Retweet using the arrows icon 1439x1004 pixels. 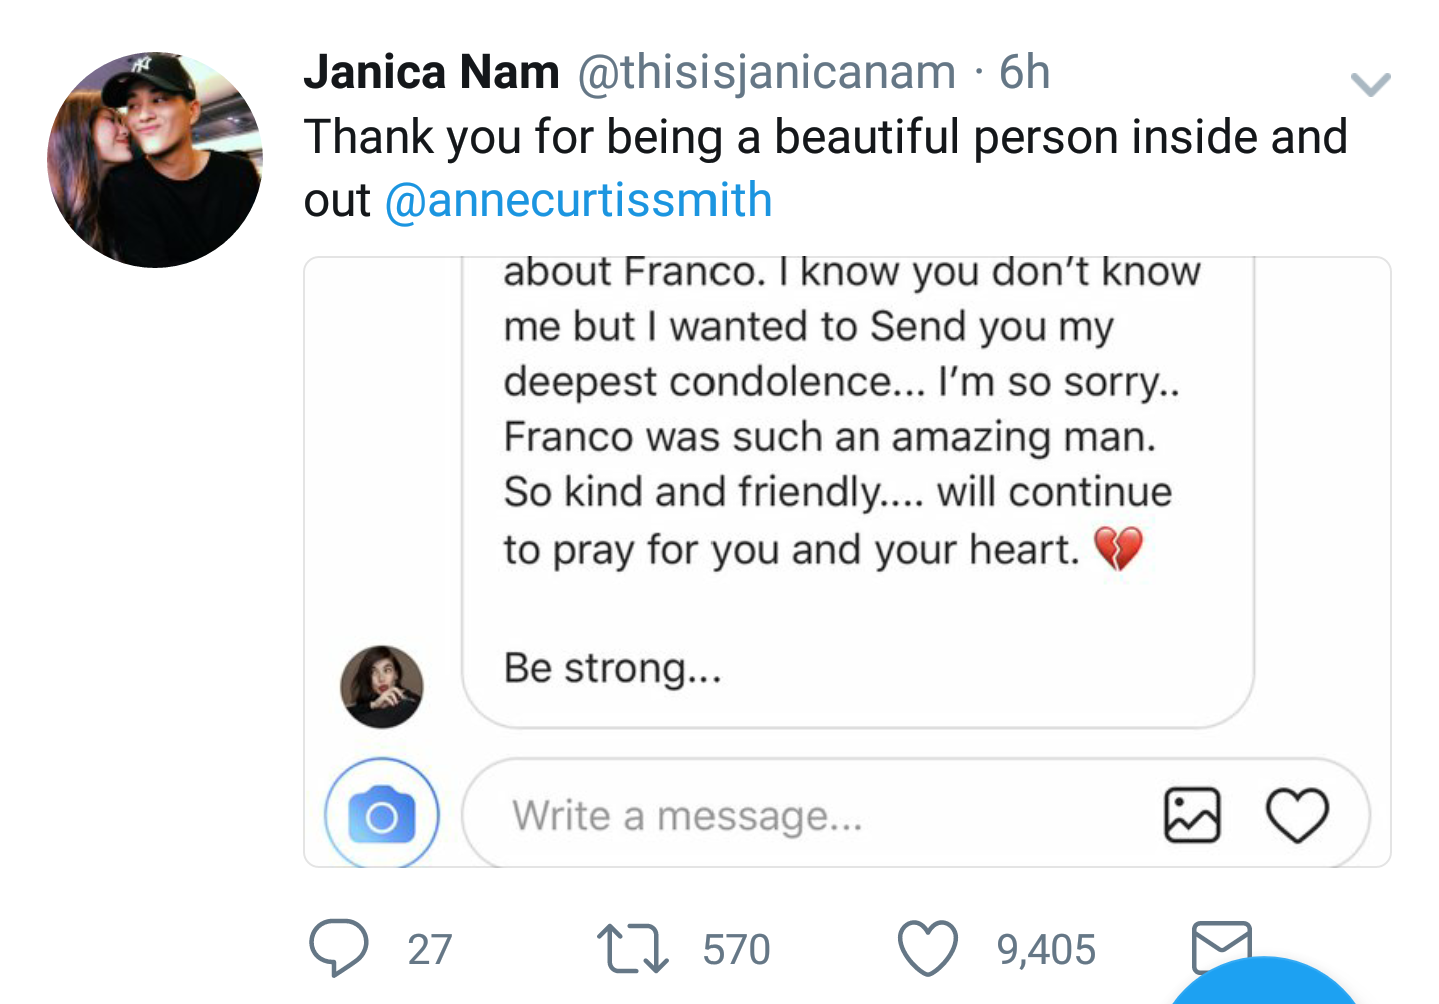click(x=632, y=949)
